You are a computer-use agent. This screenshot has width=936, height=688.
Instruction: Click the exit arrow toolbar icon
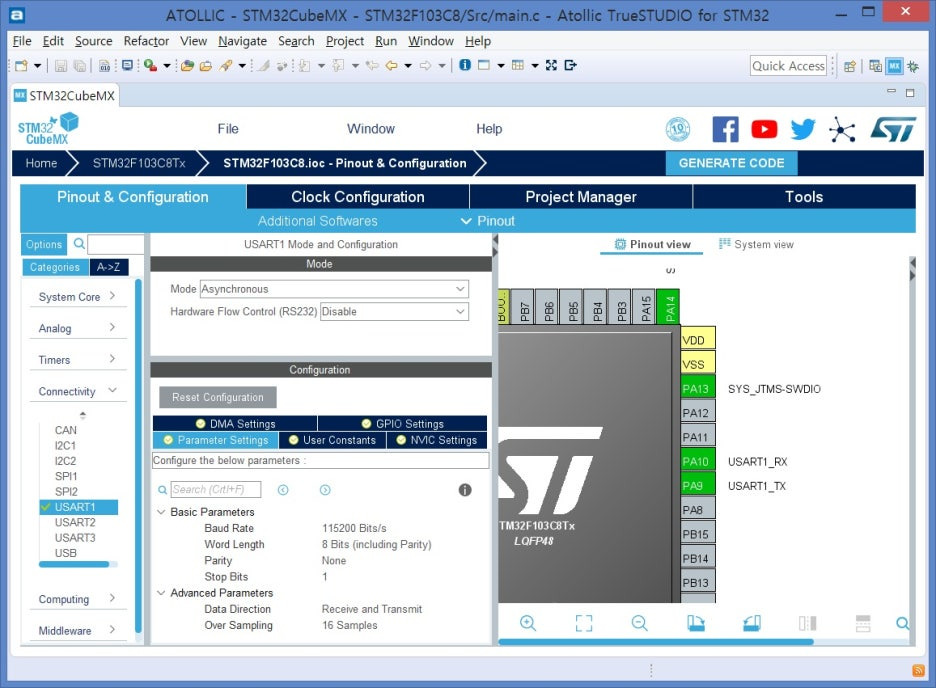(570, 65)
